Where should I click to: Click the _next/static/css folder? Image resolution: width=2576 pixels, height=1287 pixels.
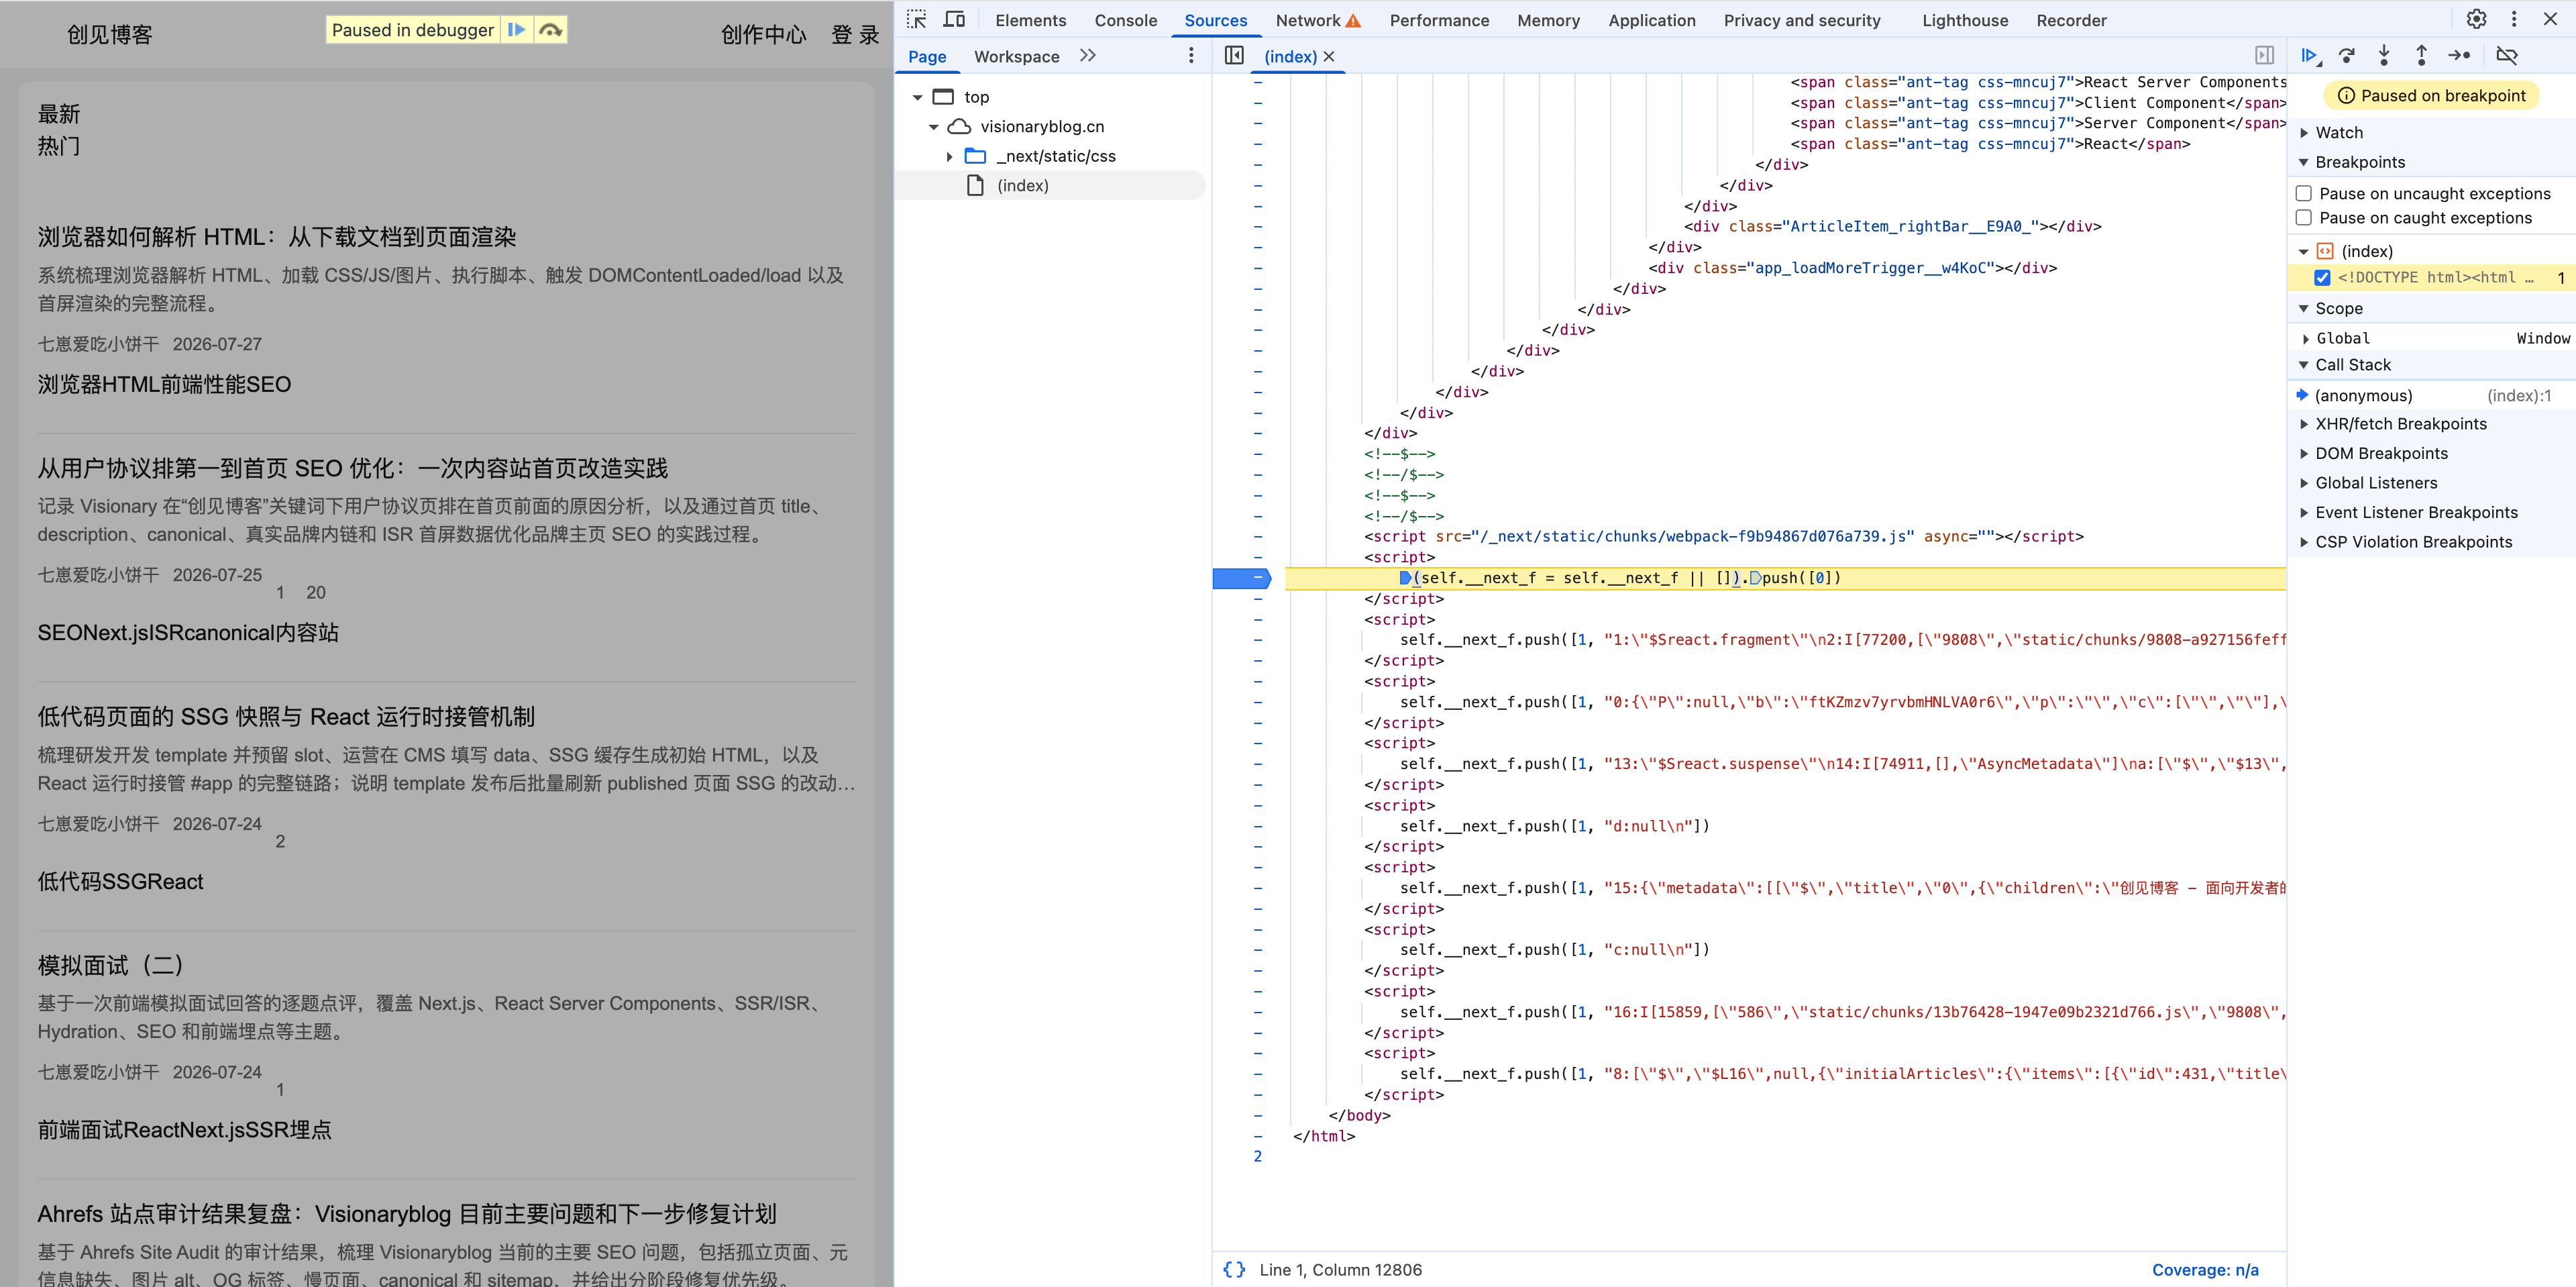1056,156
